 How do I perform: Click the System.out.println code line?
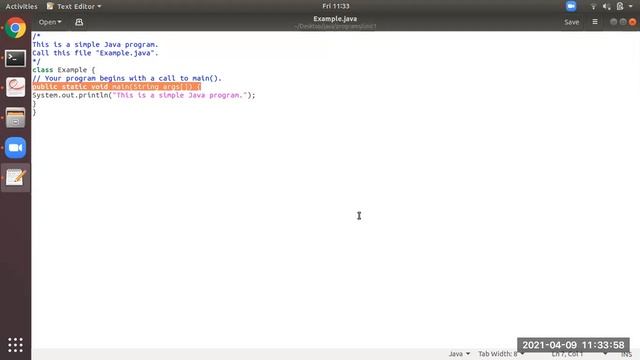(144, 95)
